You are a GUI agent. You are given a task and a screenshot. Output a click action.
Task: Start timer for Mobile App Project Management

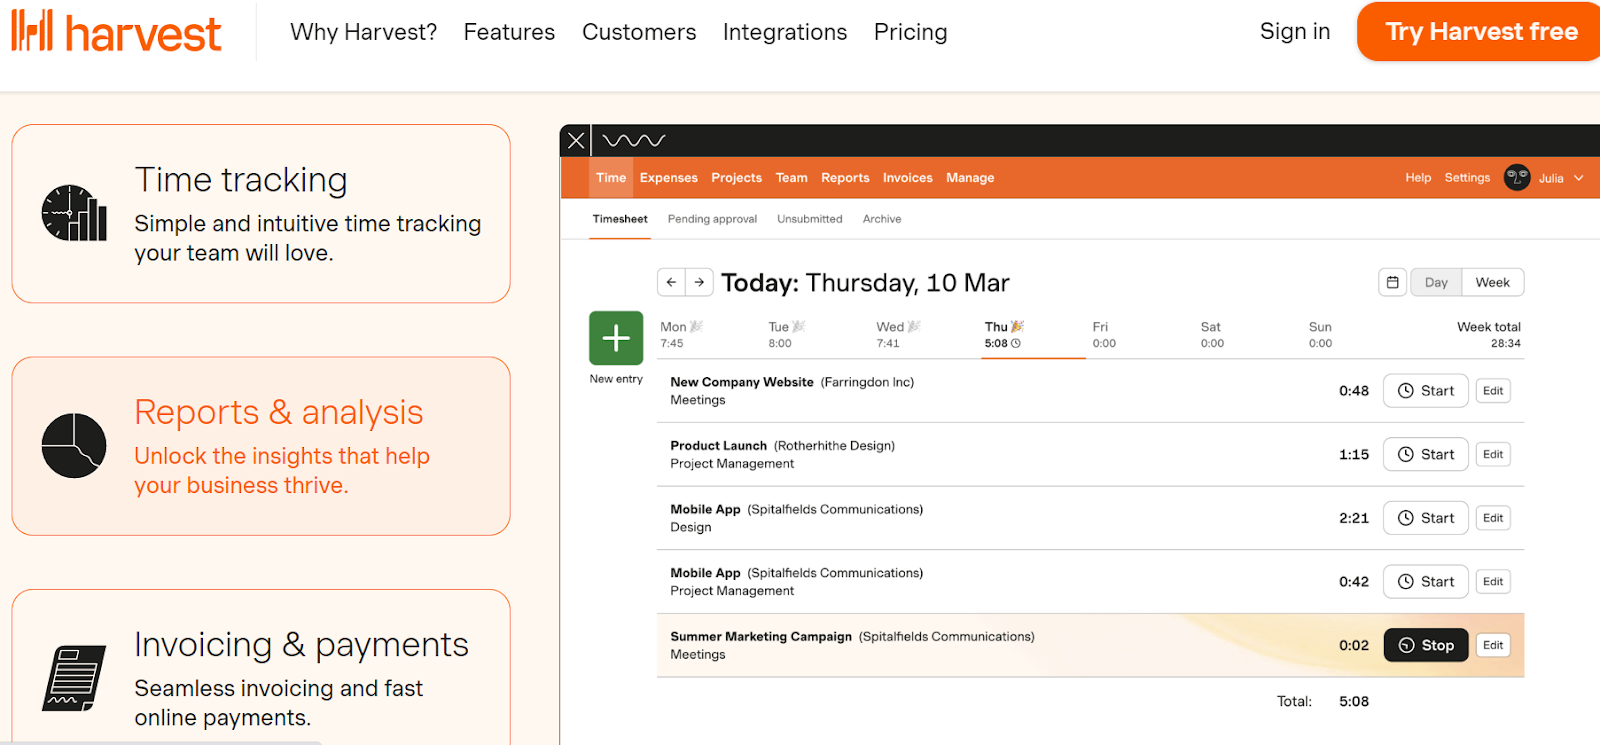pos(1425,581)
